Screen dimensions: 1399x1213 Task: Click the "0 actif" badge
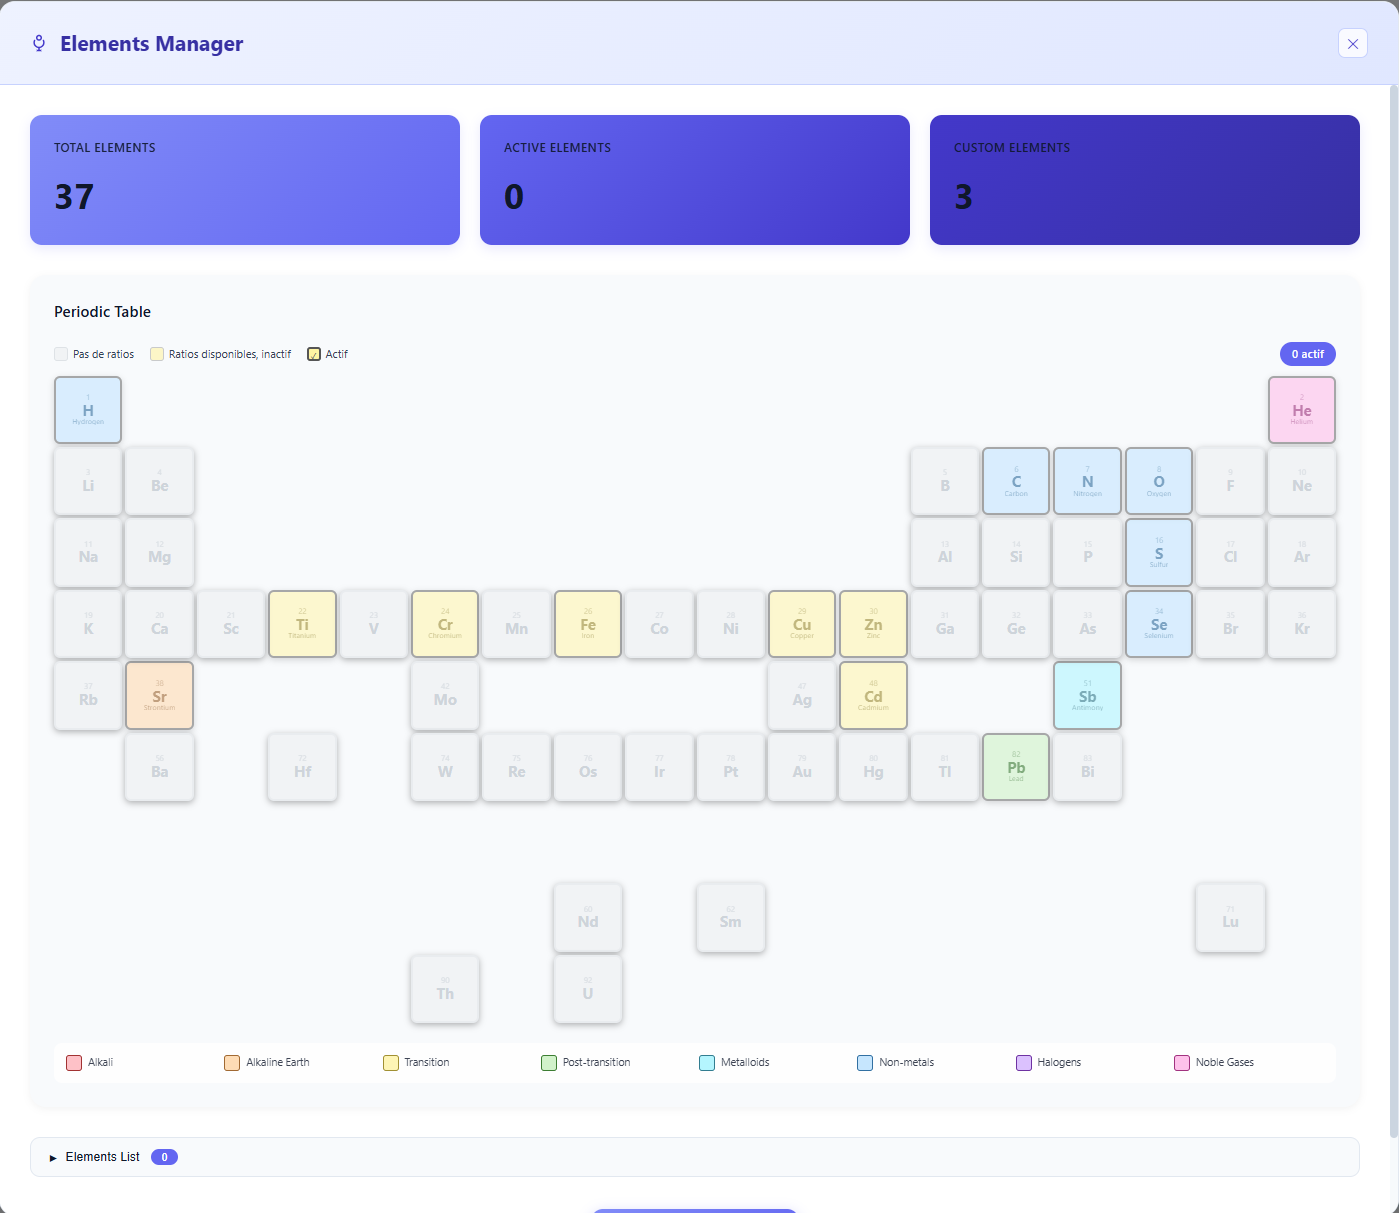click(1307, 354)
